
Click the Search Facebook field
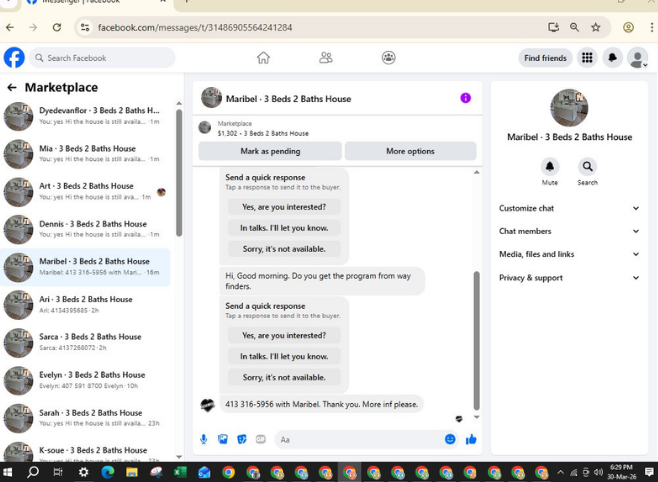pyautogui.click(x=102, y=58)
